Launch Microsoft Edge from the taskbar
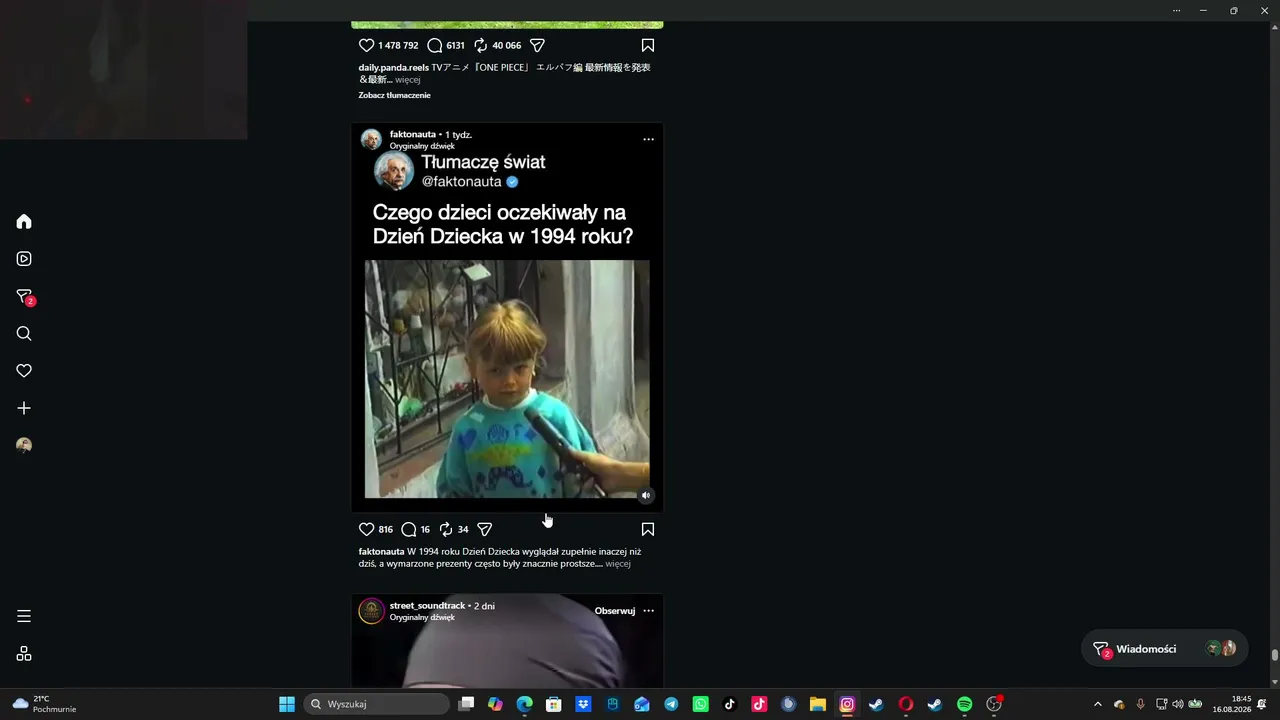 click(x=525, y=704)
